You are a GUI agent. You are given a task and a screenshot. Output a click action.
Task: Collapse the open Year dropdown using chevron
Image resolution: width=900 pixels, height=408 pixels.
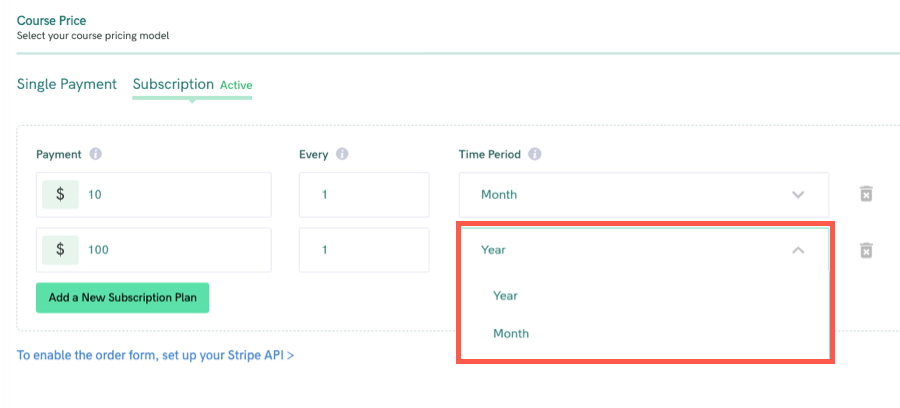(798, 250)
